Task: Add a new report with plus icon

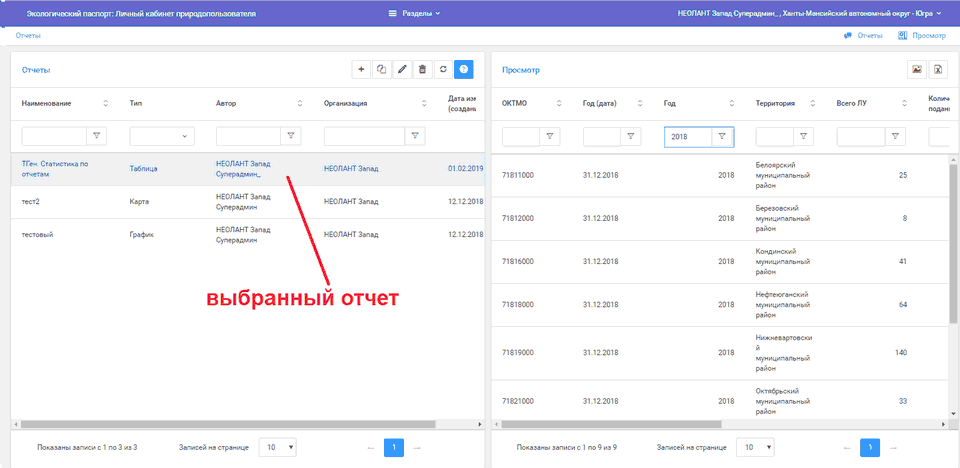Action: click(x=361, y=70)
